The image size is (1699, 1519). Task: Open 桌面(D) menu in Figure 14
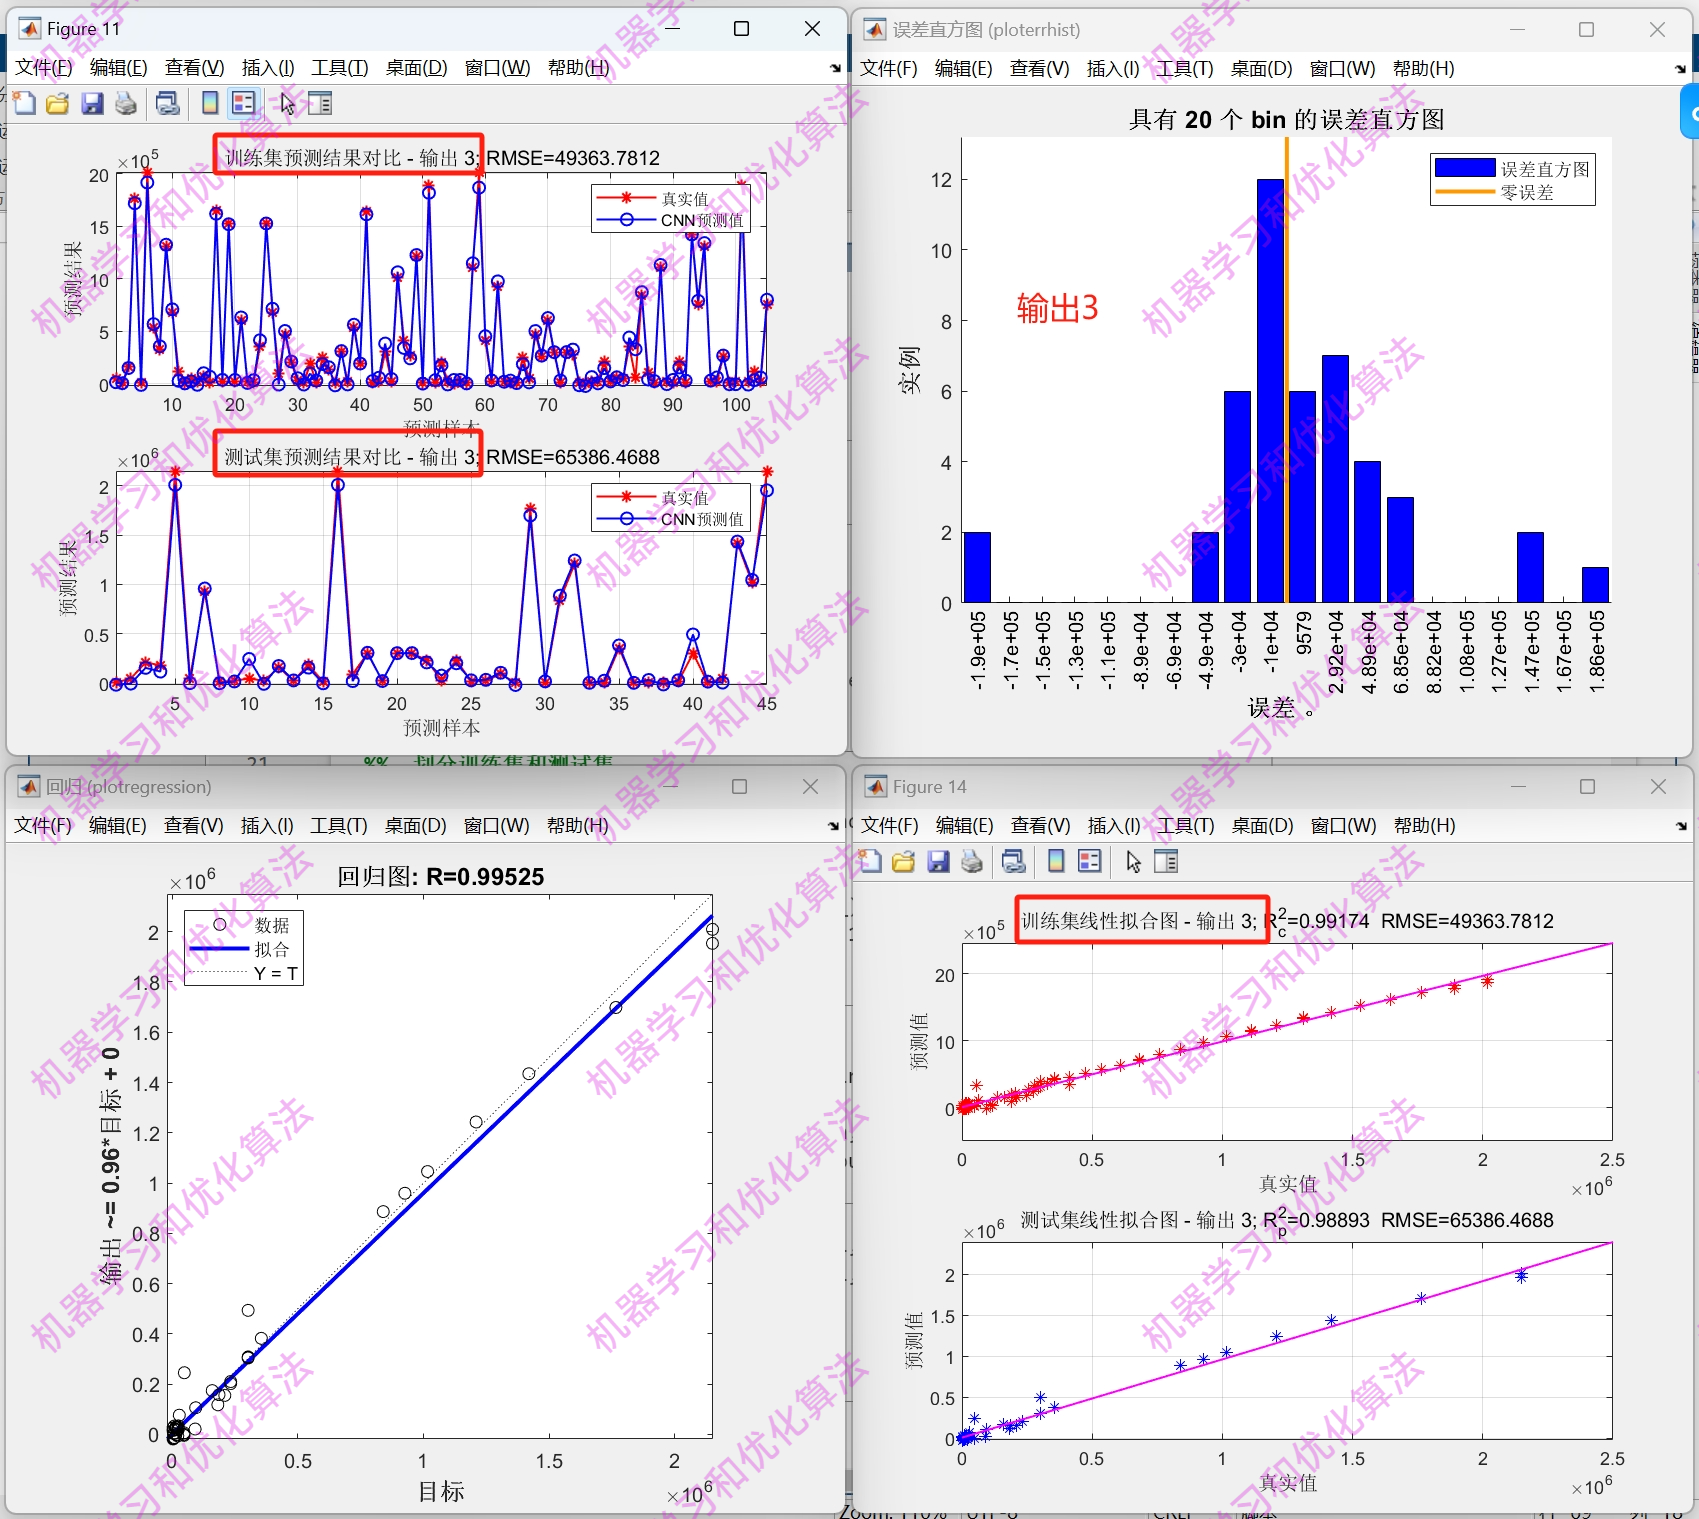1263,825
